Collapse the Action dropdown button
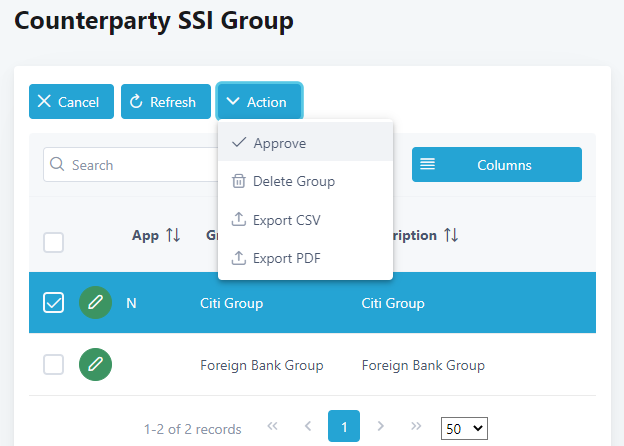 (259, 102)
